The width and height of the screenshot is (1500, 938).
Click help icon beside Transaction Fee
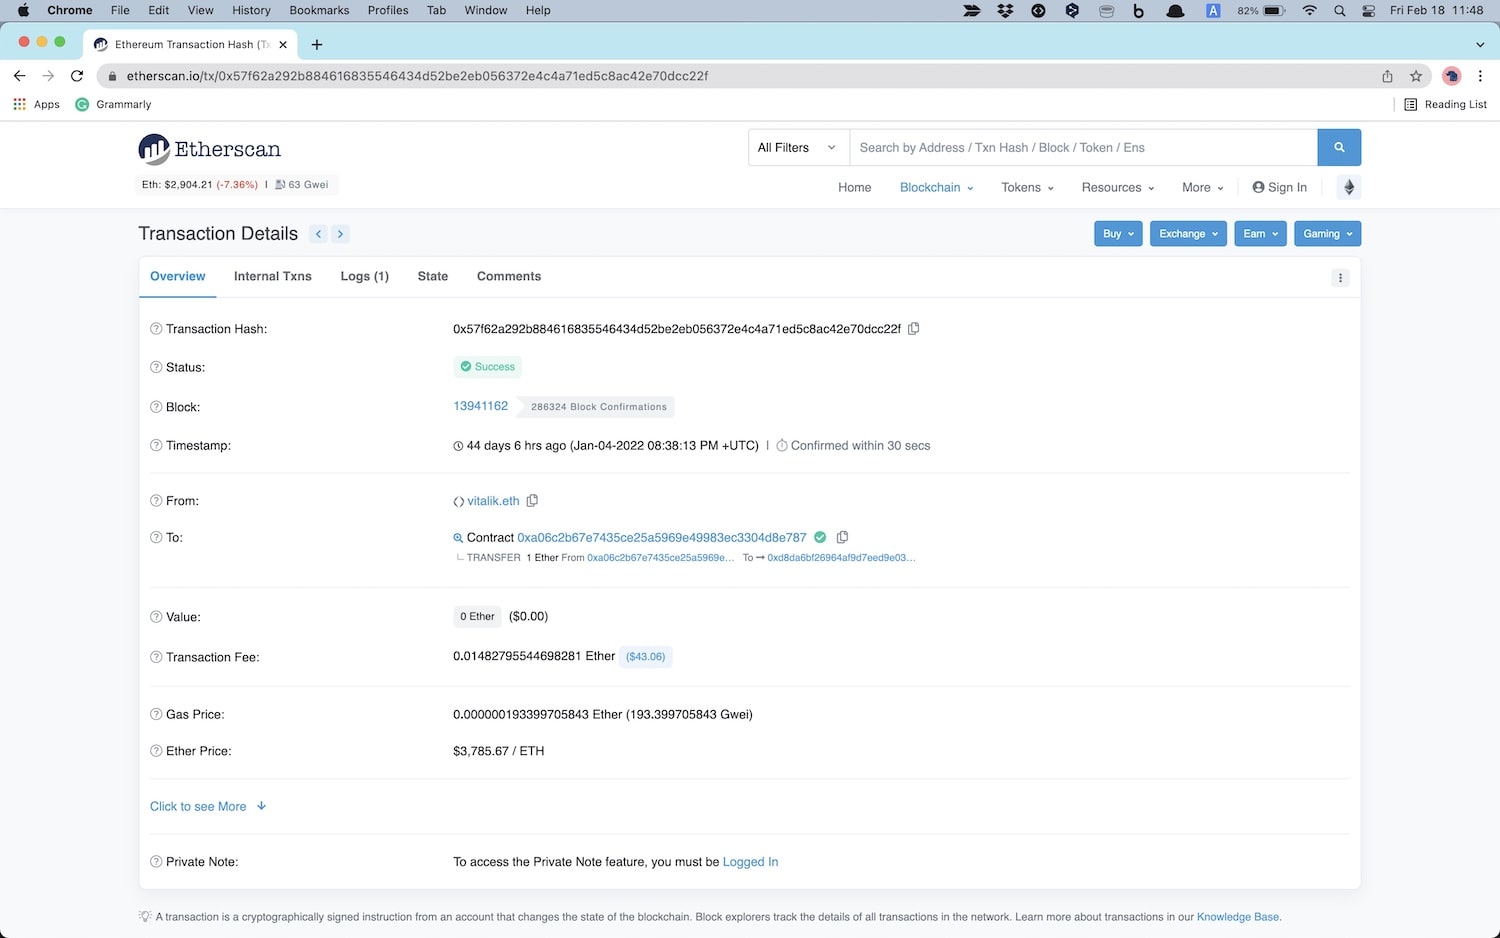click(x=156, y=657)
